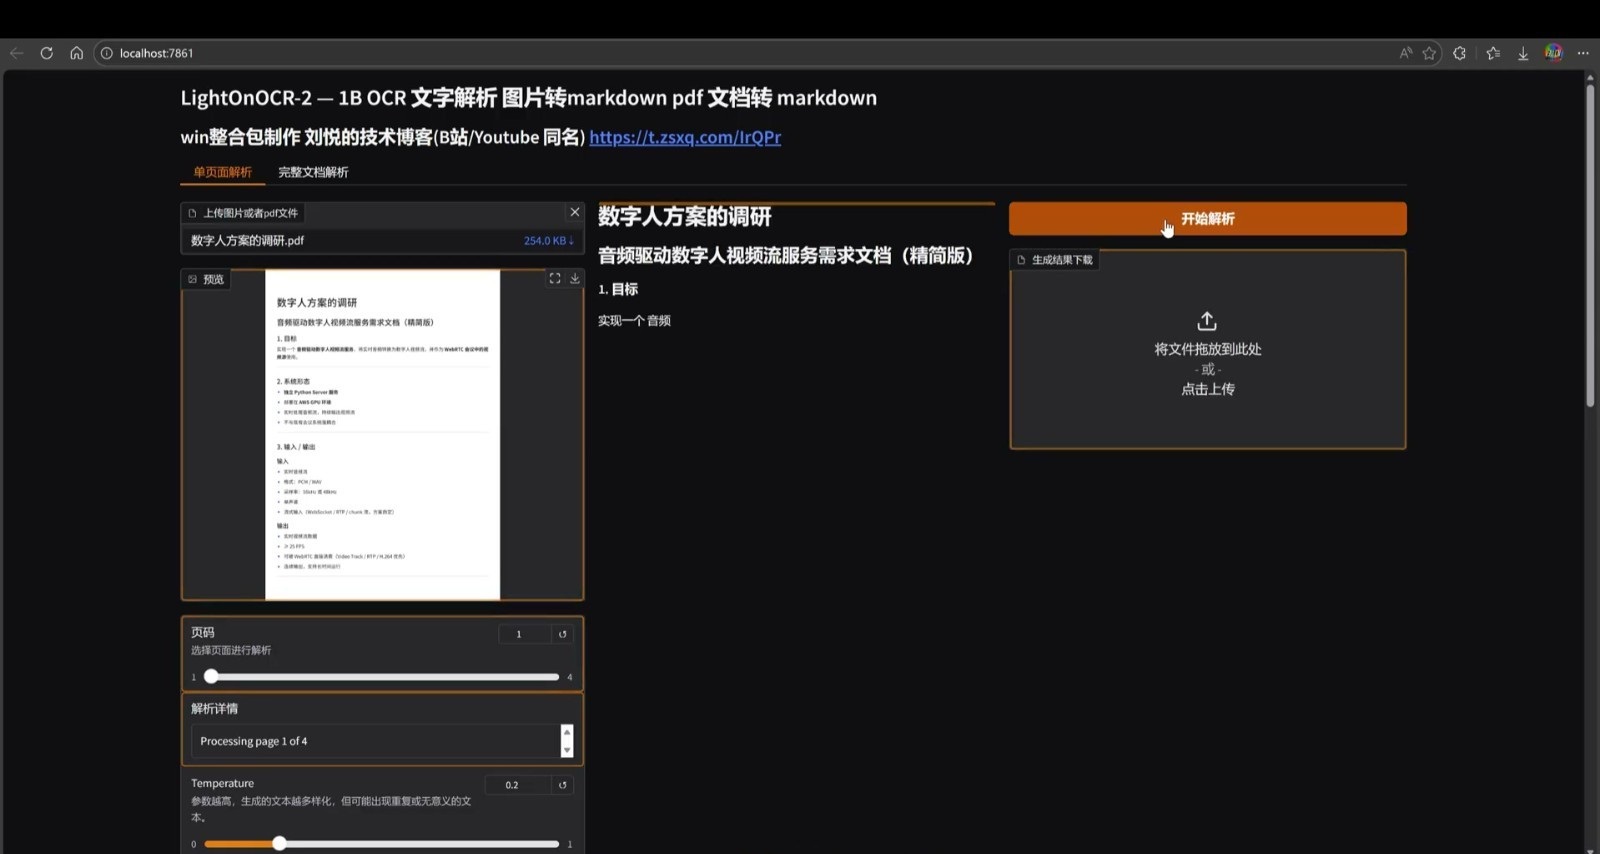
Task: Open the browser Downloads panel
Action: pyautogui.click(x=1523, y=53)
